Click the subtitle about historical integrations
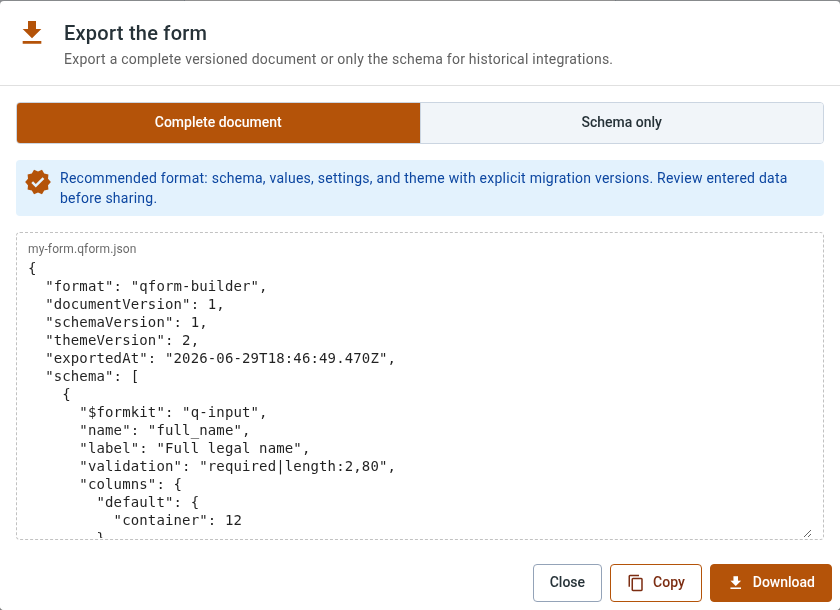Viewport: 840px width, 610px height. [x=338, y=59]
